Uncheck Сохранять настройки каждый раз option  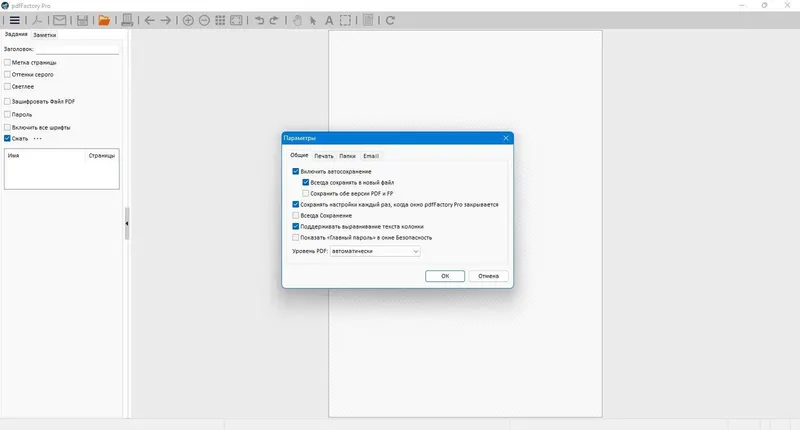[295, 204]
